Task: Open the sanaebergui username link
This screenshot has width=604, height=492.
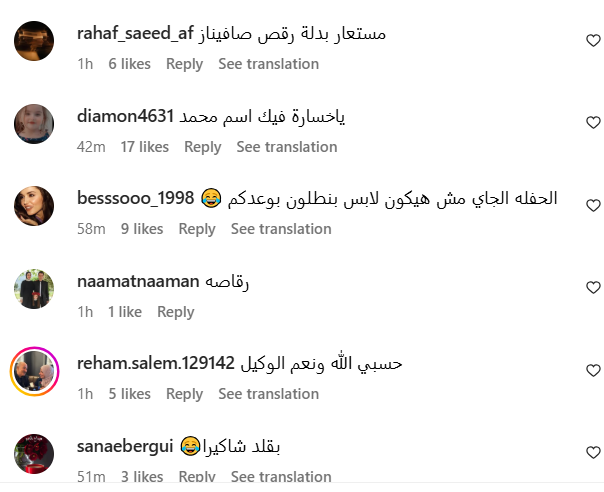Action: [125, 446]
